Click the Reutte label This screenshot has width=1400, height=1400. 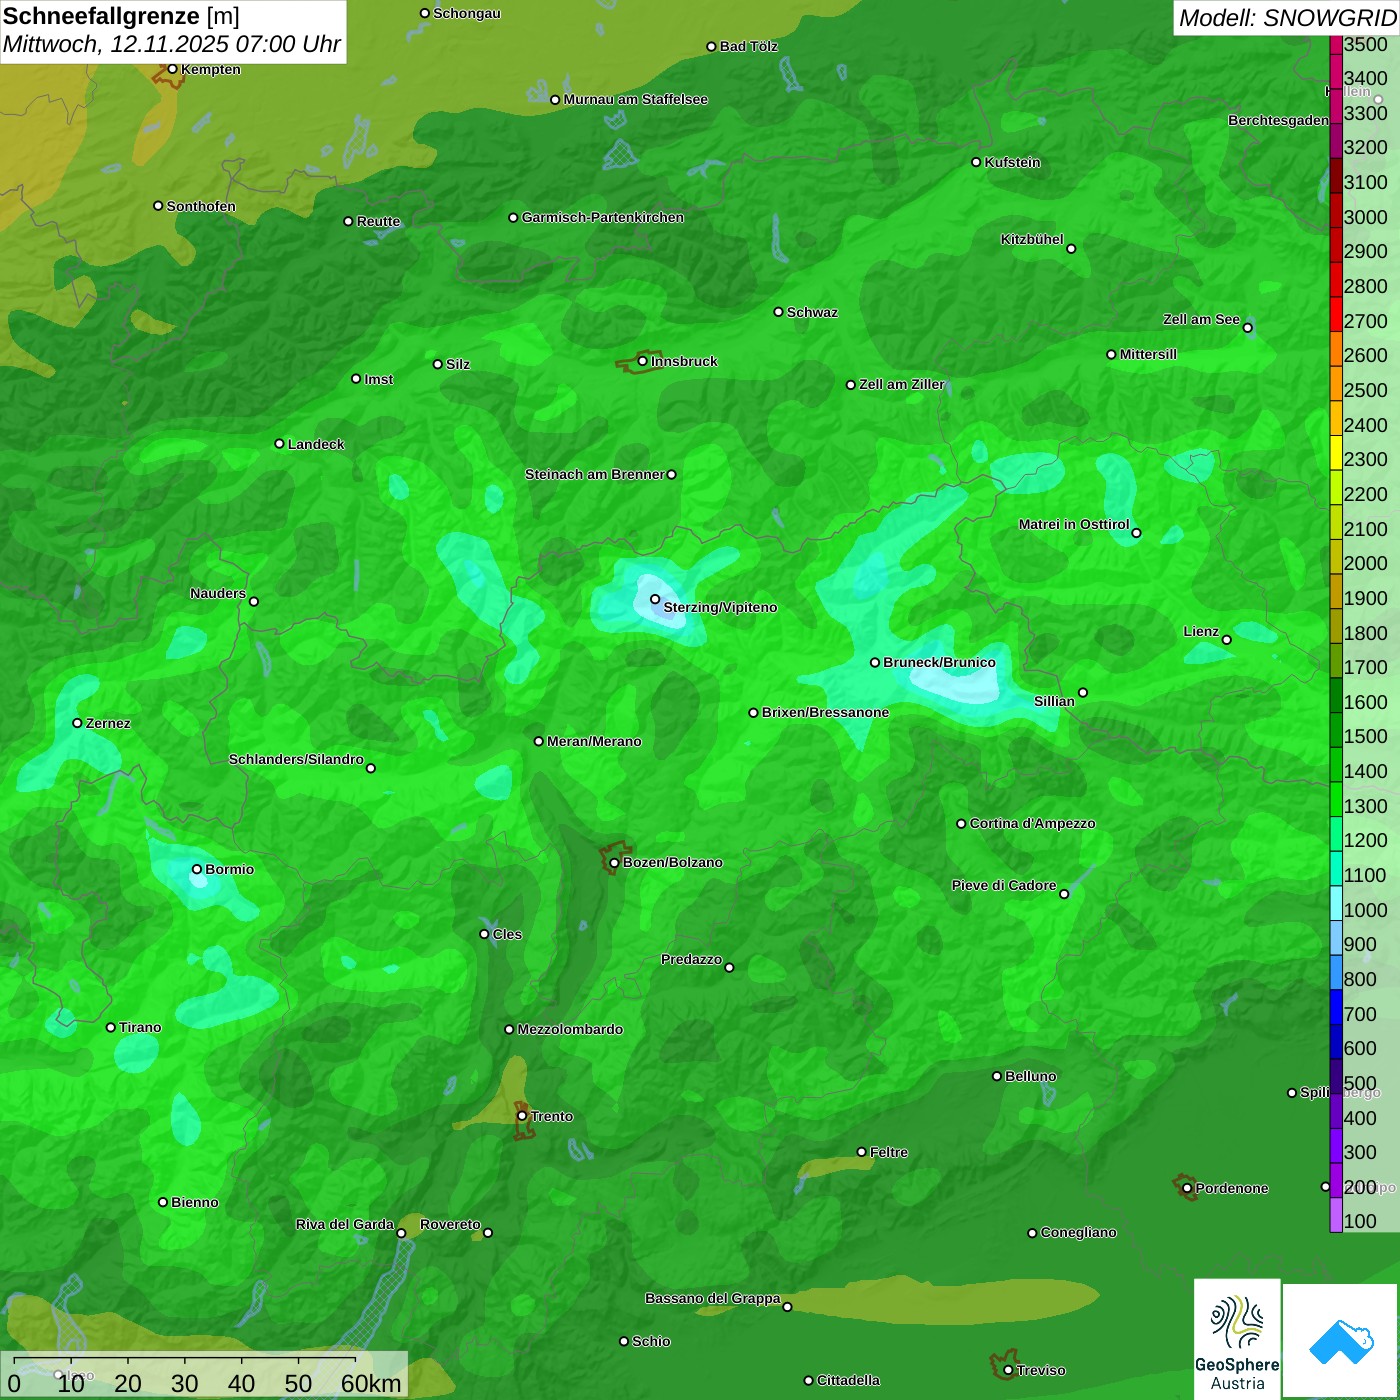[378, 221]
